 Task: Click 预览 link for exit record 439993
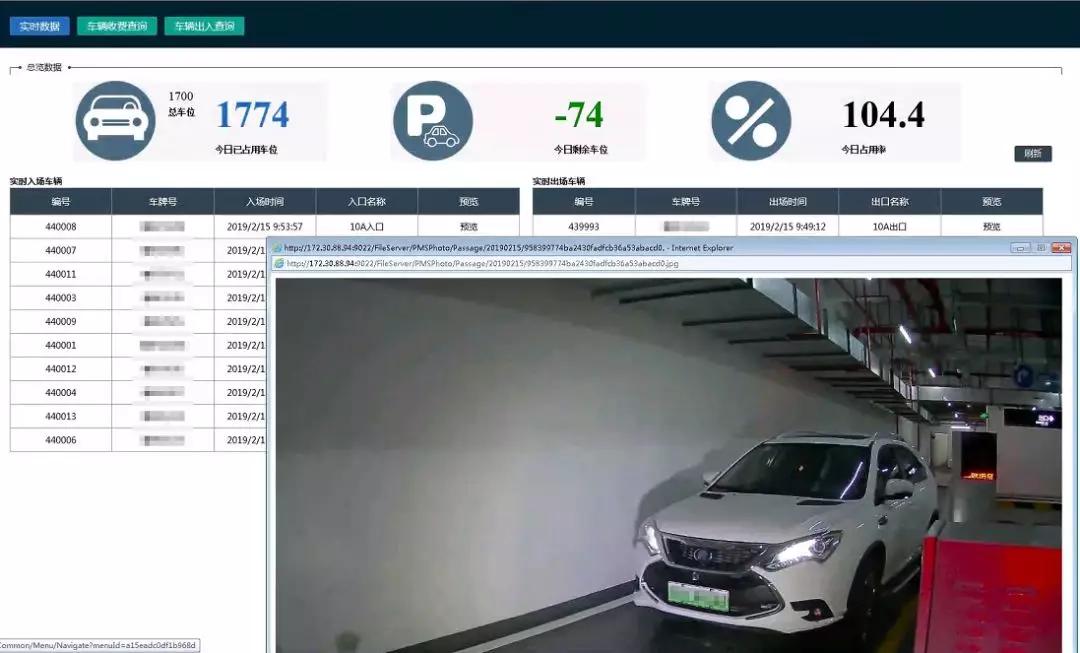(991, 227)
